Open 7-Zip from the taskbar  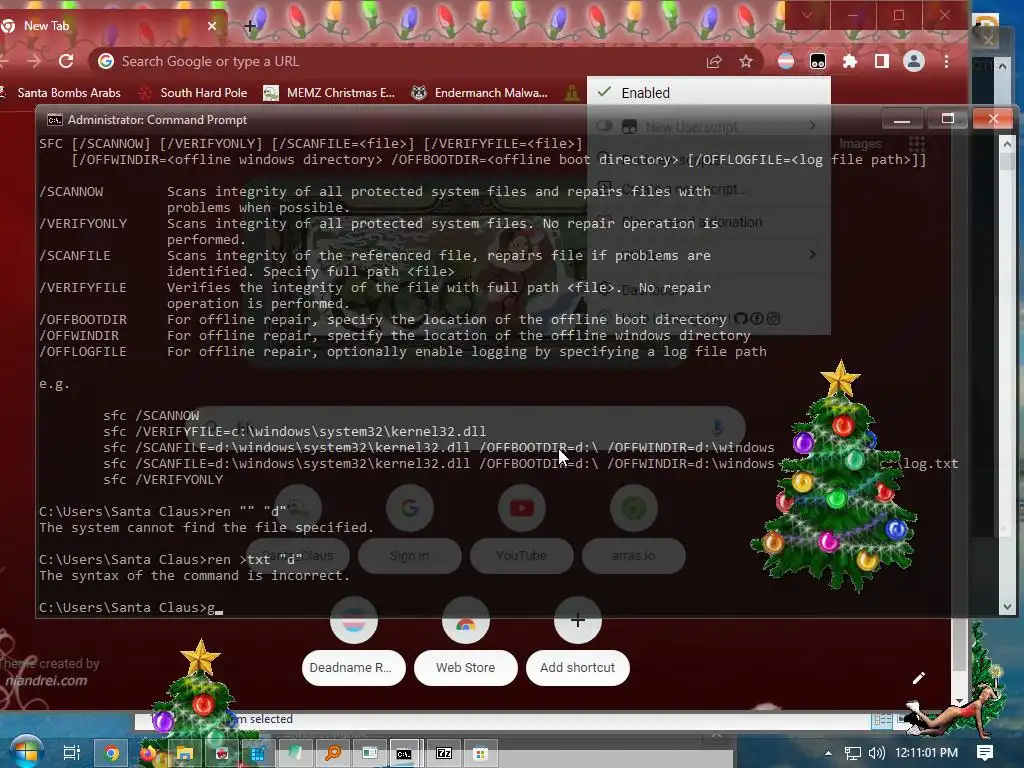(x=444, y=753)
